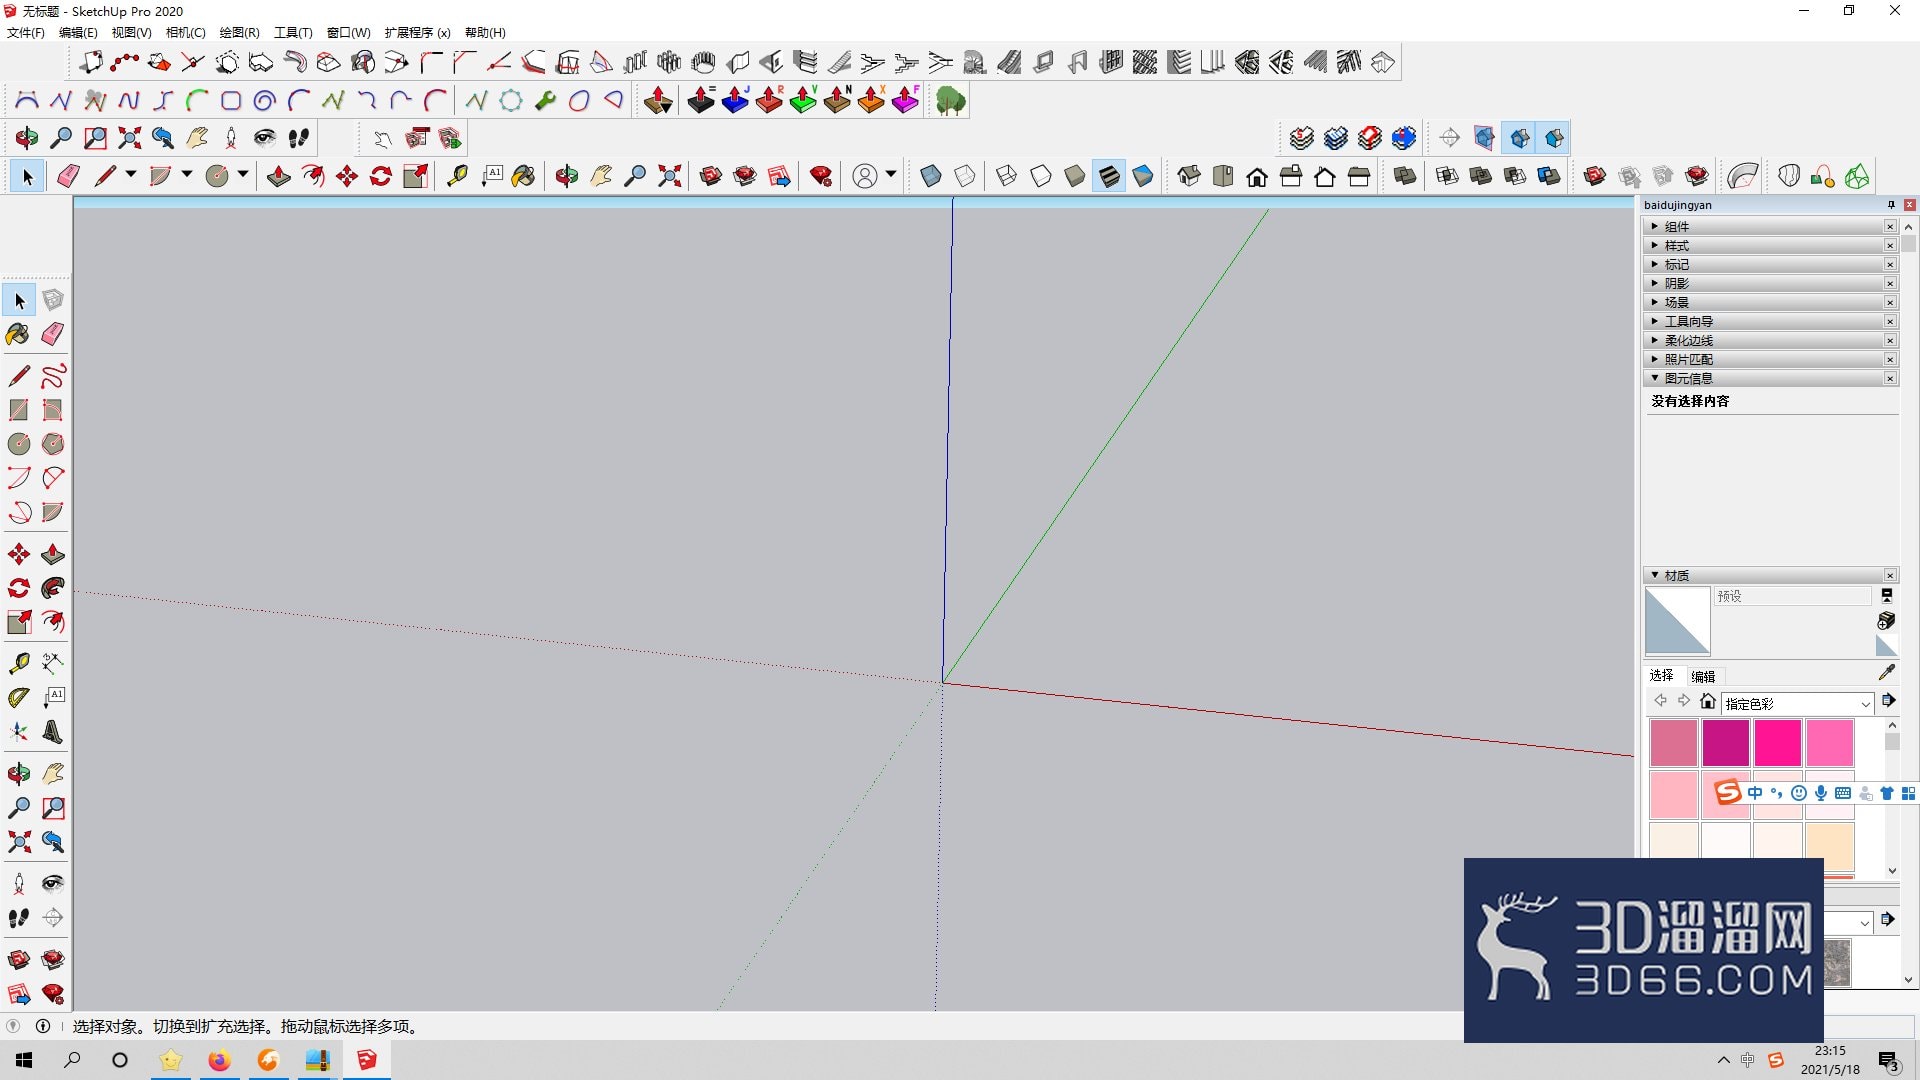This screenshot has height=1080, width=1920.
Task: Switch to the 选择 materials tab
Action: 1661,676
